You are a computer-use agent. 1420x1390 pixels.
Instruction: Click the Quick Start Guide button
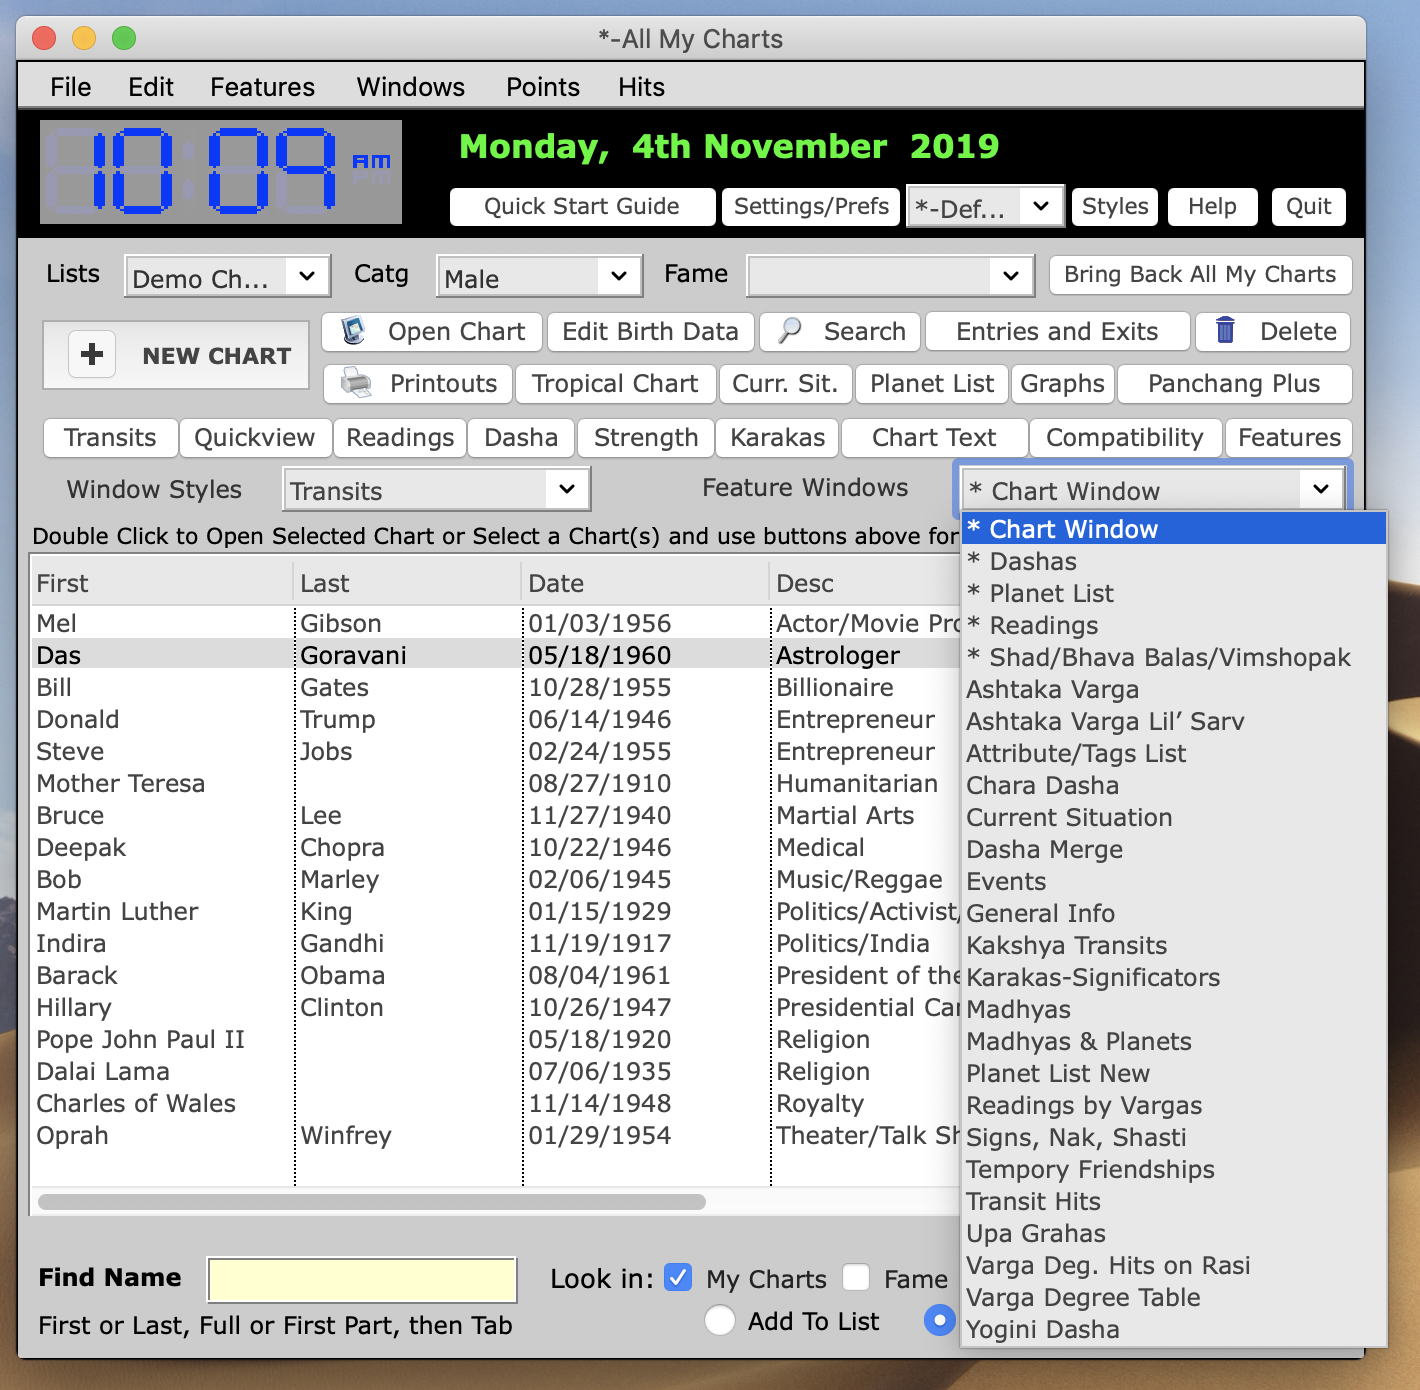click(582, 207)
